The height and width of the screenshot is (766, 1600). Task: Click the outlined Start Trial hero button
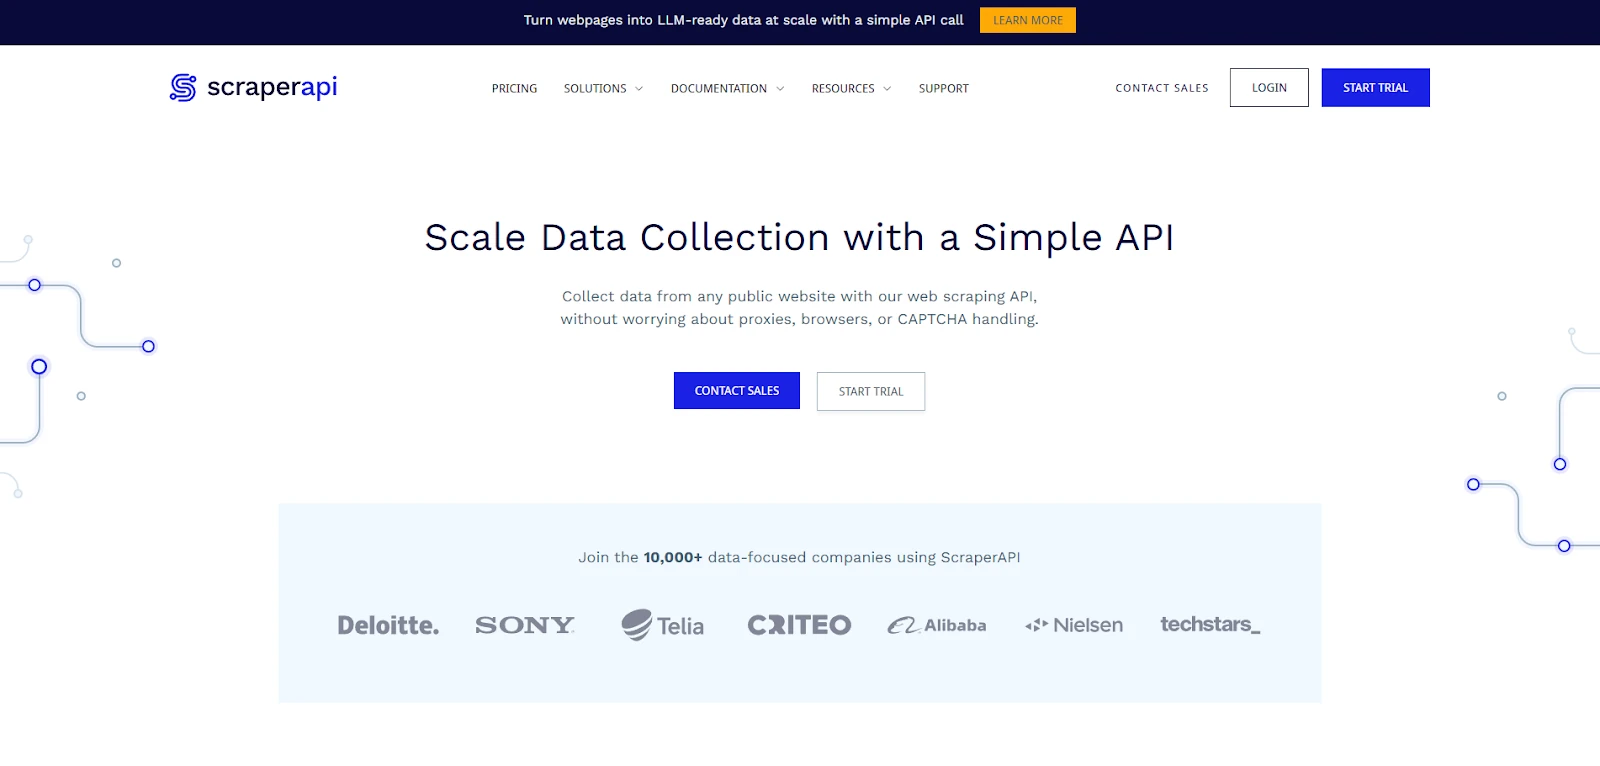[x=871, y=391]
